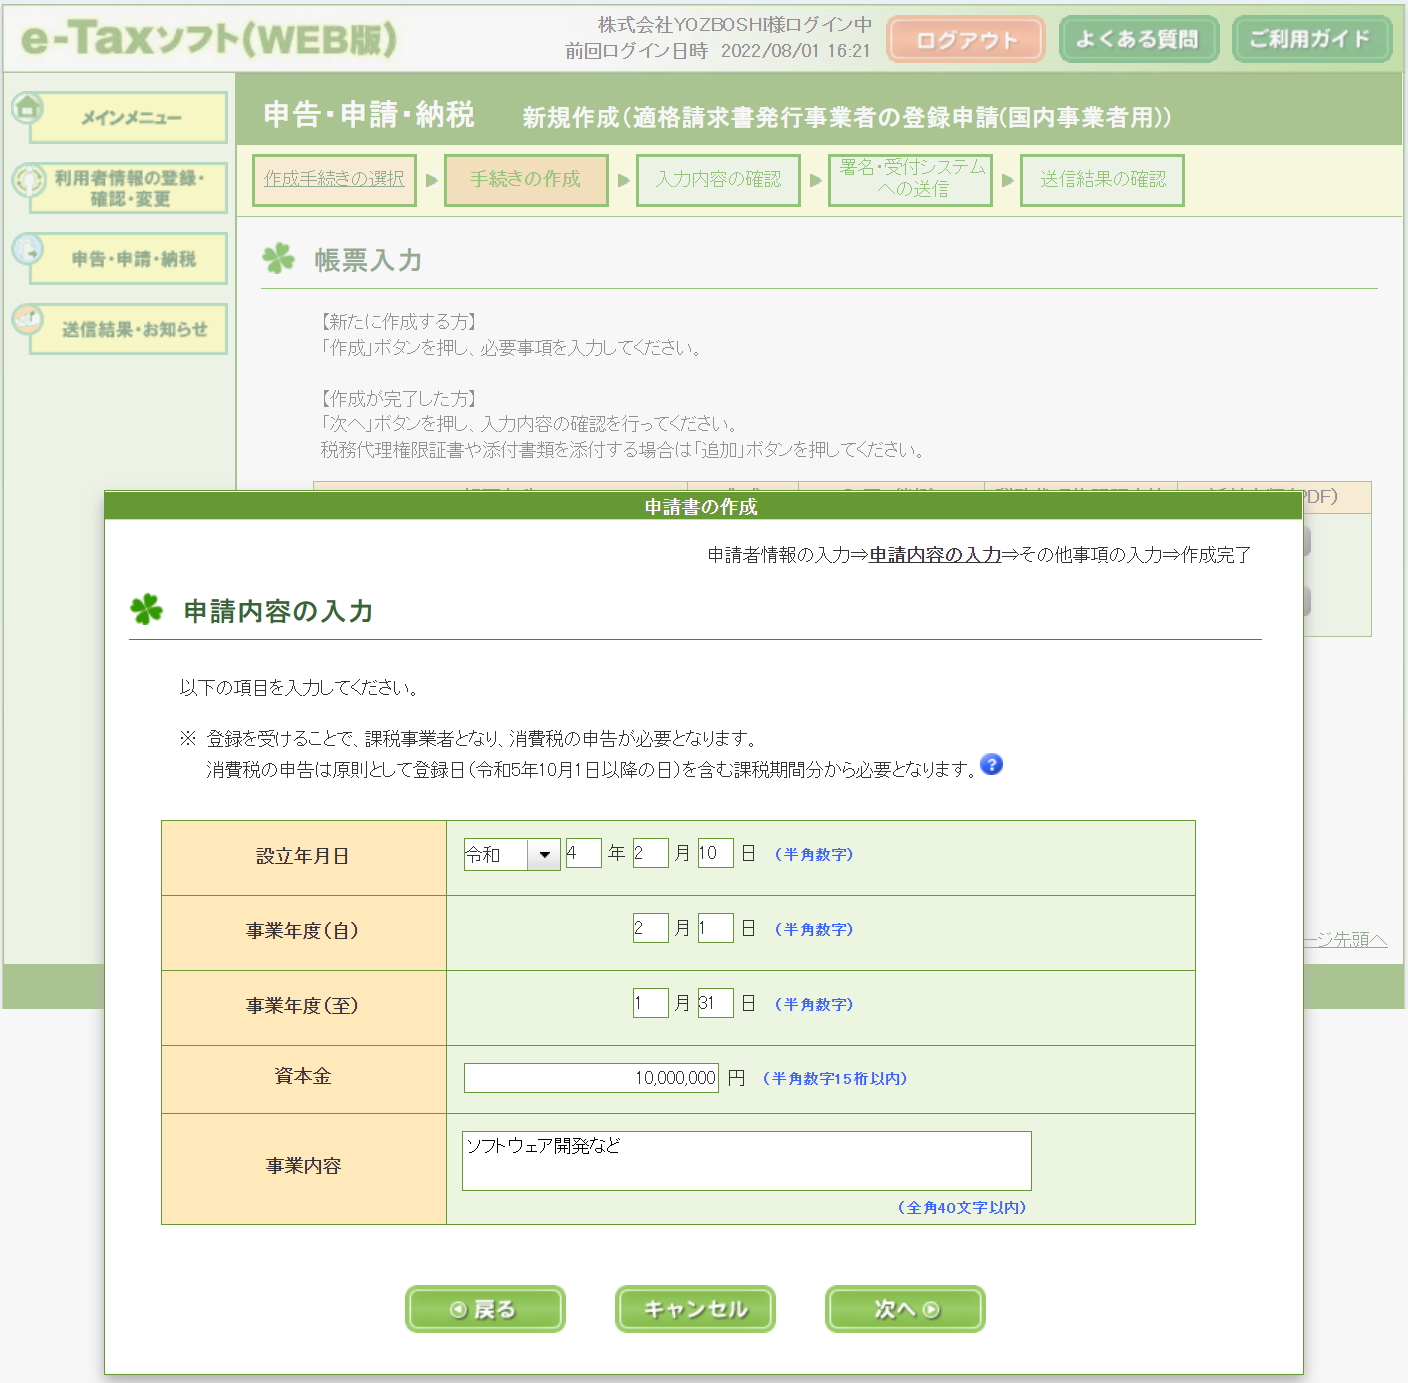Click the 設立年月日 day field

pos(715,853)
